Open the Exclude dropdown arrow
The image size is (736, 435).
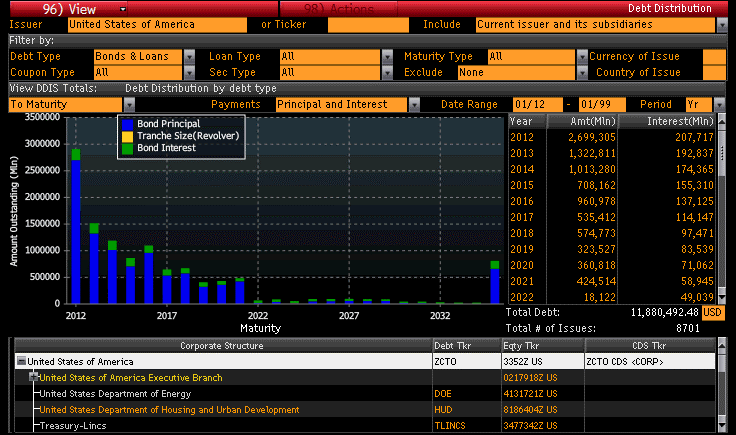tap(582, 73)
